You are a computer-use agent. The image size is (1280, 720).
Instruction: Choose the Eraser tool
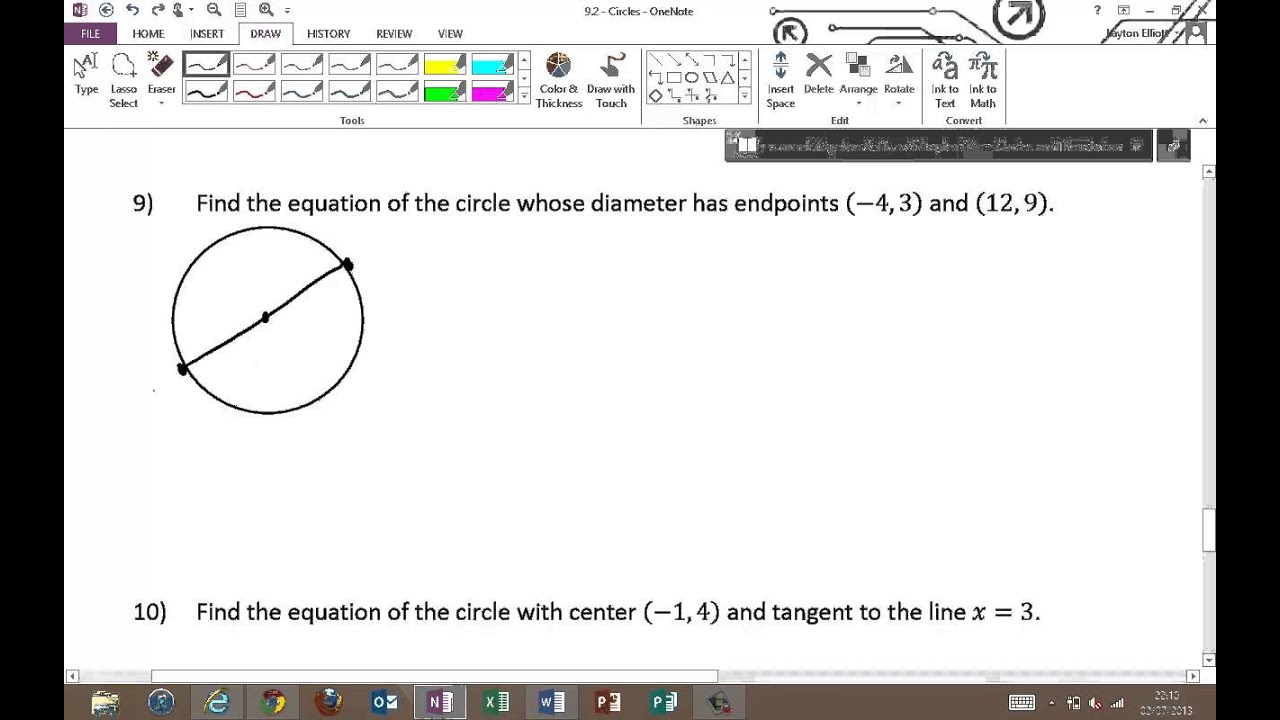point(161,74)
